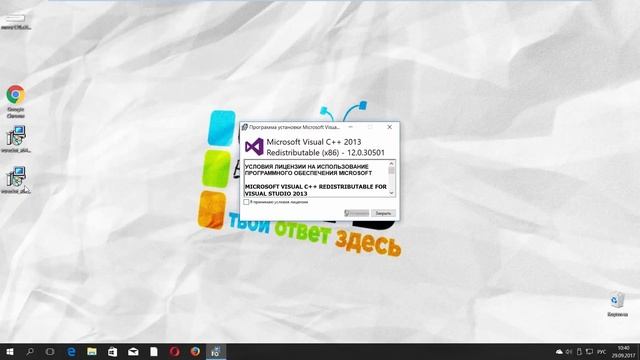Click the 'VISUAL STUDIO 2013' license line
The width and height of the screenshot is (640, 360).
pos(276,193)
